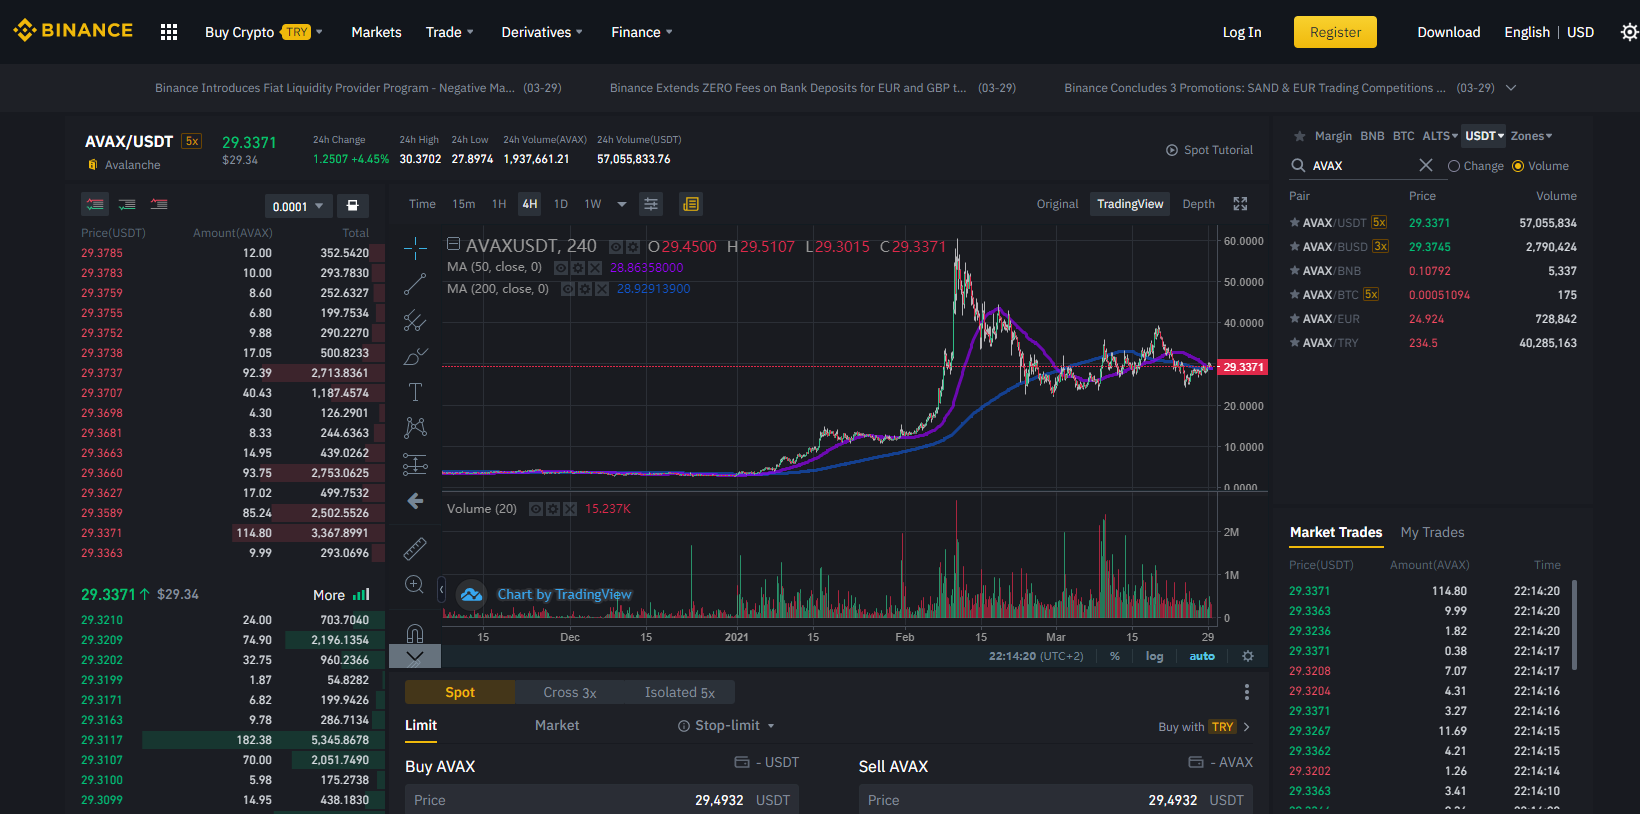Open chart indicator settings icon
Viewport: 1640px width, 814px height.
[651, 204]
